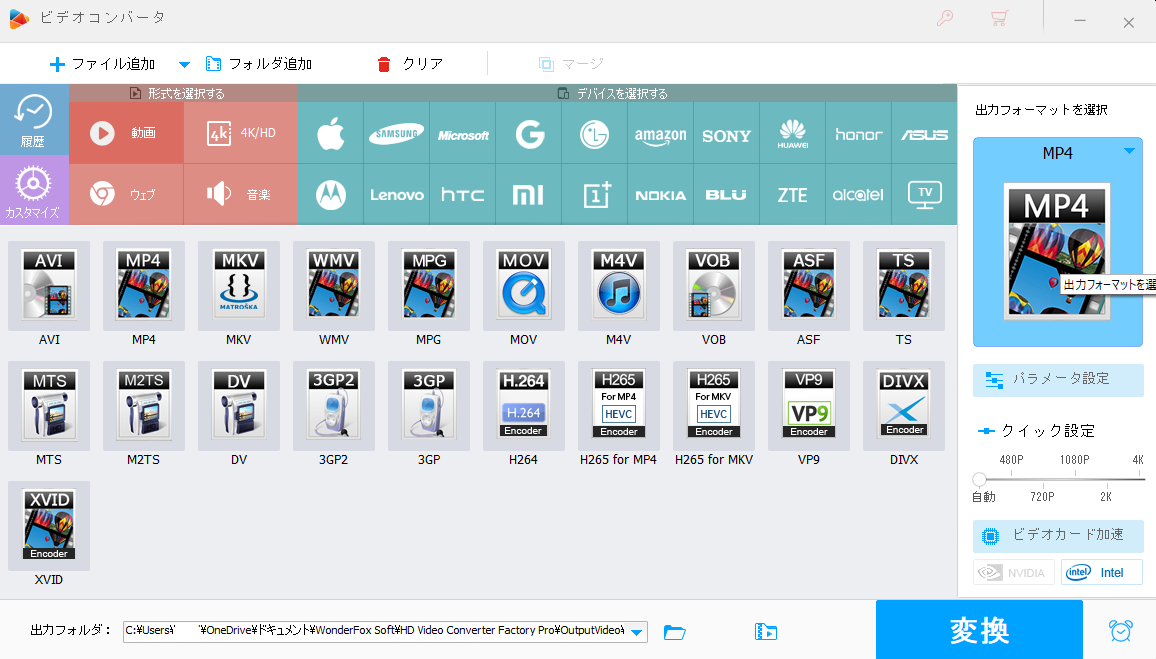Open the Sony device category
The height and width of the screenshot is (659, 1156).
click(x=726, y=133)
